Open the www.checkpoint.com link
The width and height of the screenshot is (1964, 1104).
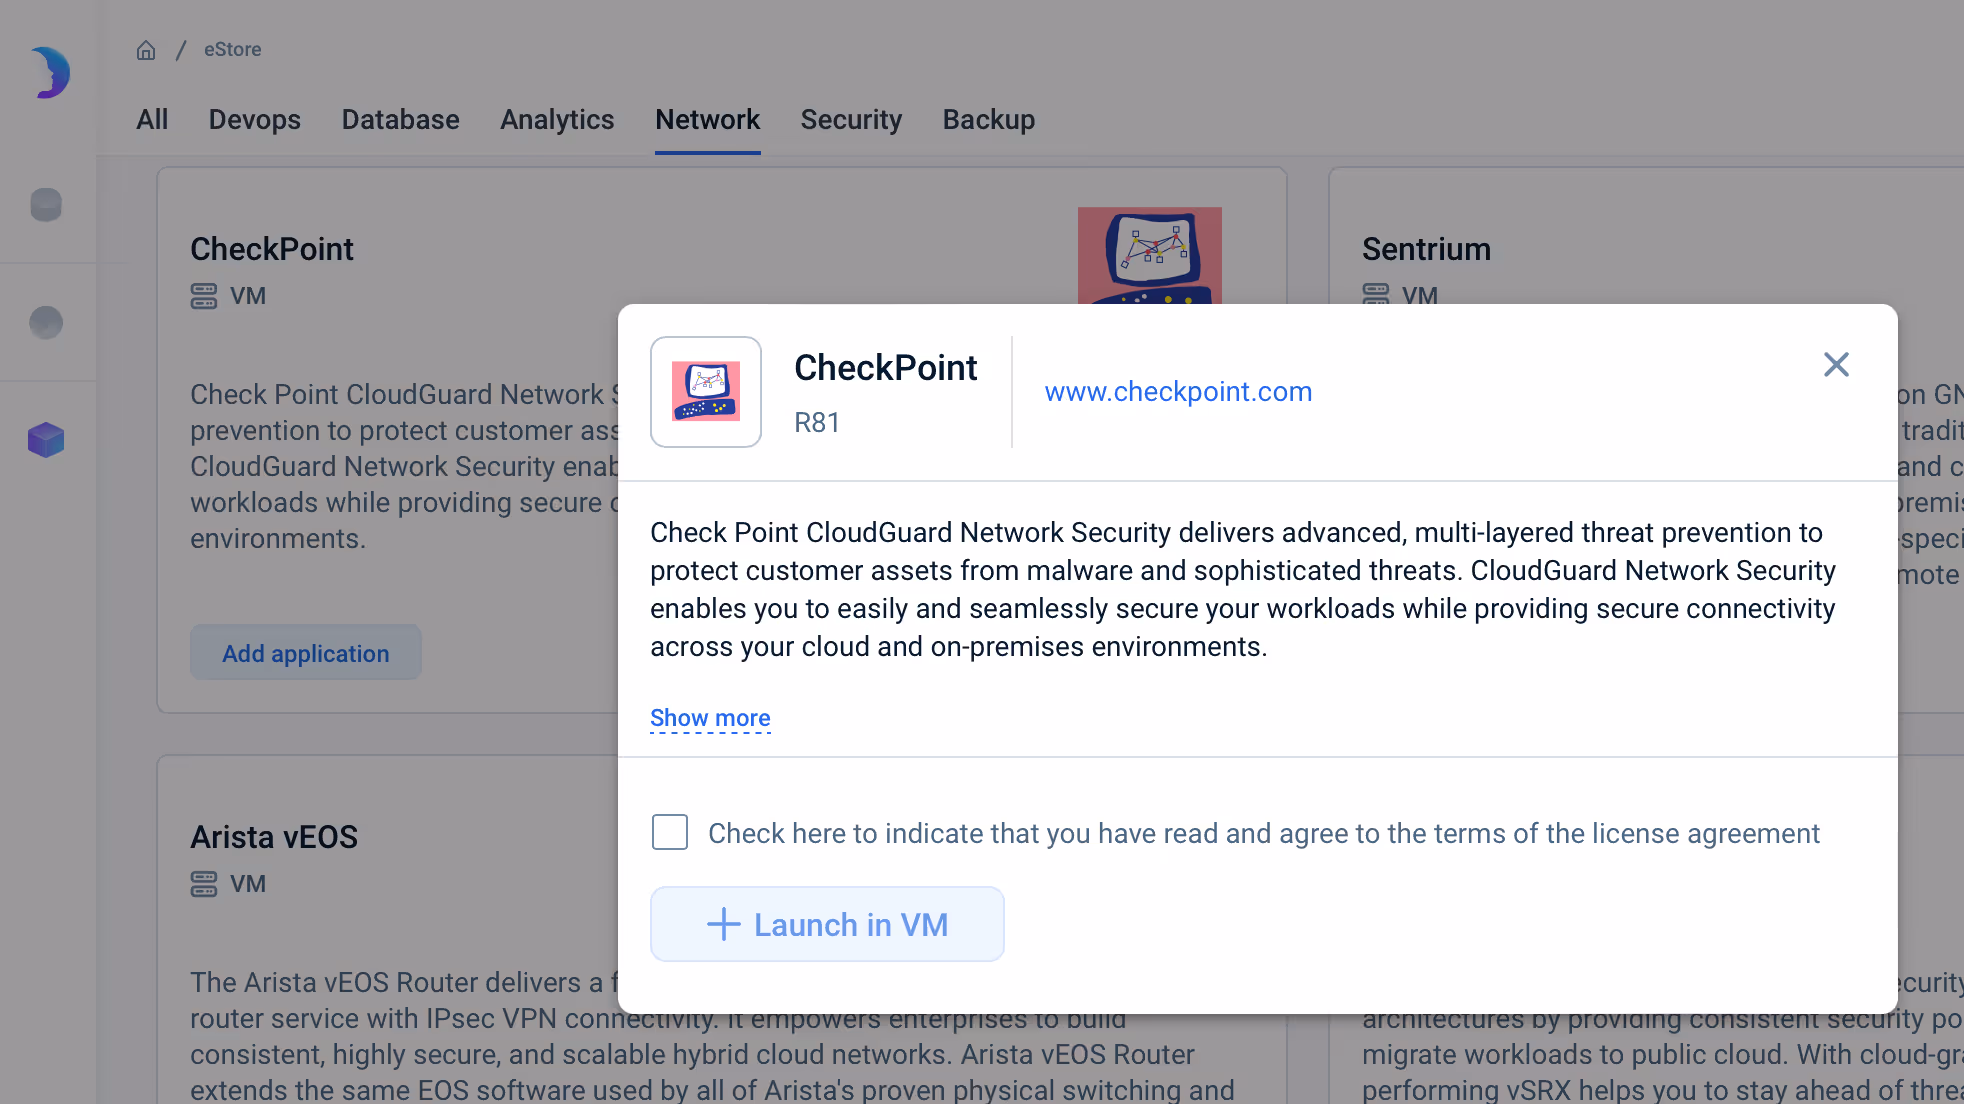[x=1178, y=391]
